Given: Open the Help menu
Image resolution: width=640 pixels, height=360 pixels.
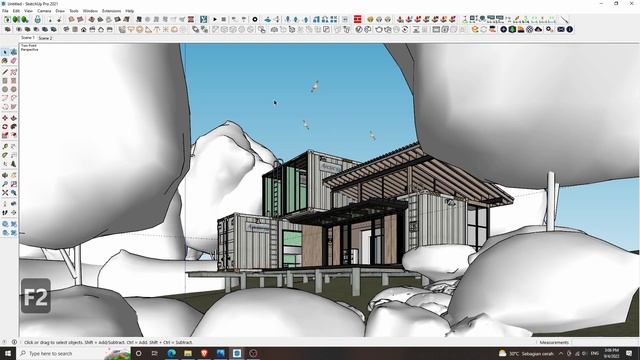Looking at the screenshot, I should click(x=129, y=11).
